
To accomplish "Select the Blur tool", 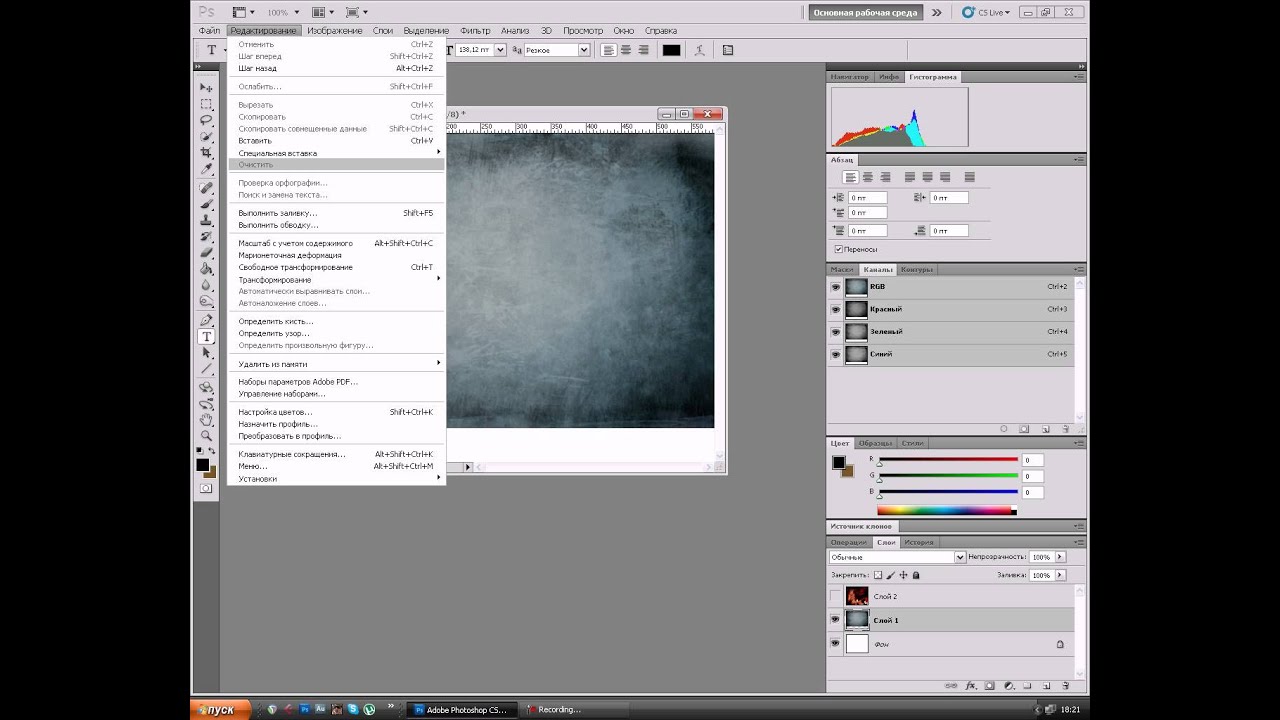I will (207, 284).
